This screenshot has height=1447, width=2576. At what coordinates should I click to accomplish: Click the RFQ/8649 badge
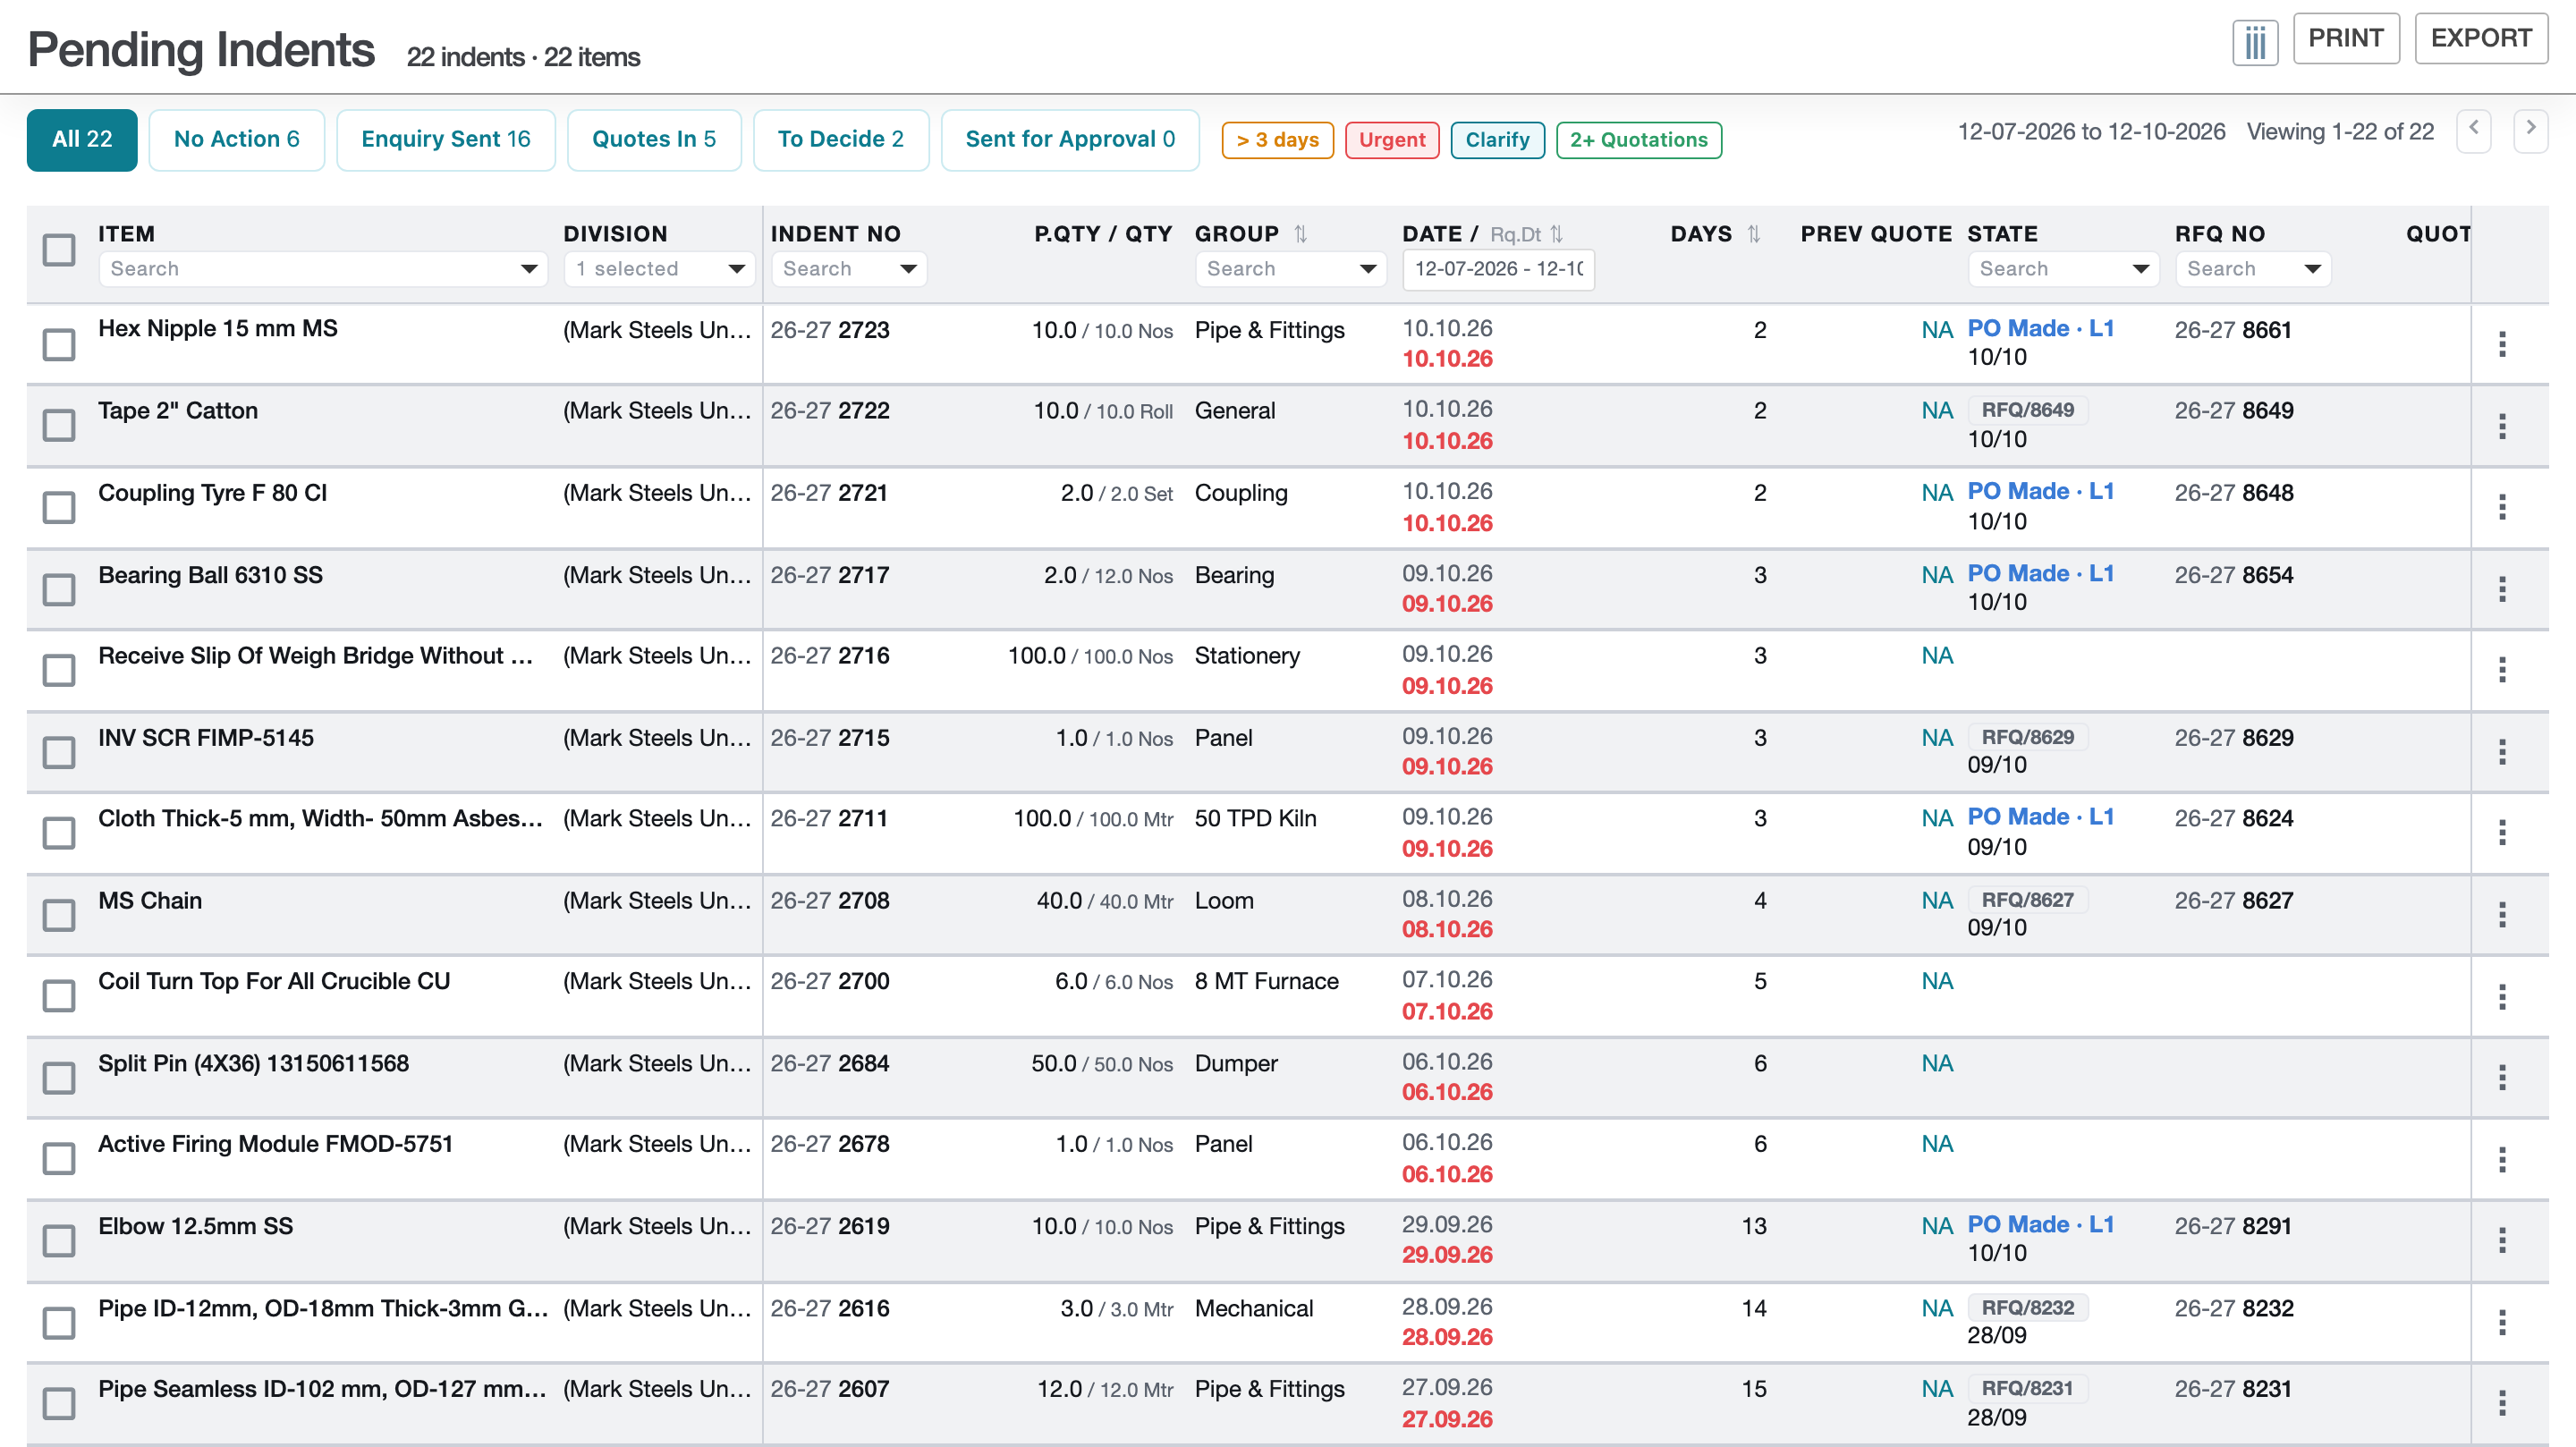point(2027,410)
